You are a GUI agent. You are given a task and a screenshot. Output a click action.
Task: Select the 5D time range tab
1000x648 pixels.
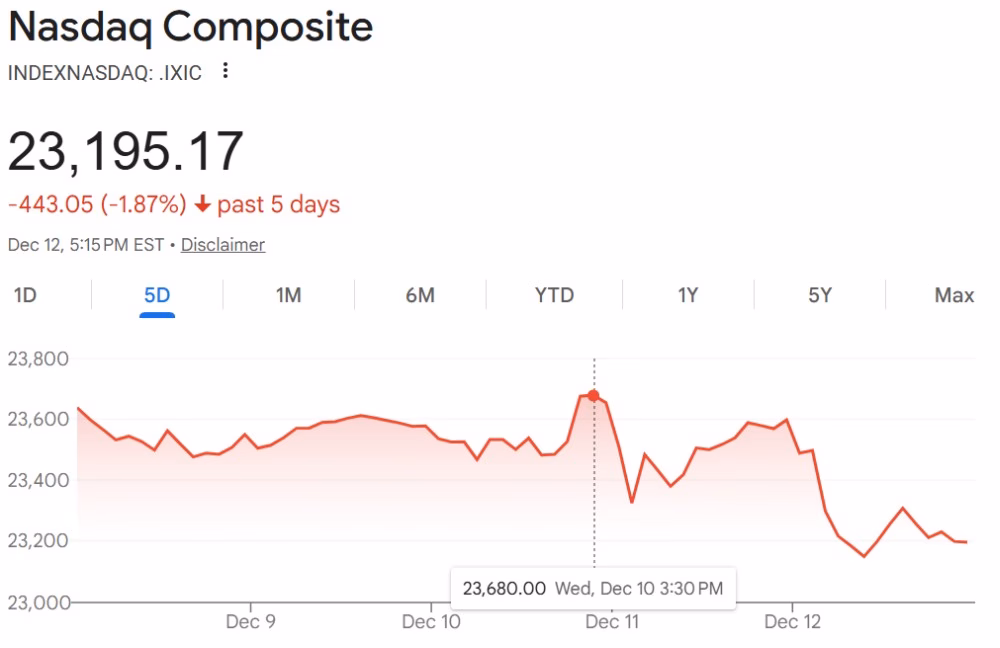point(157,295)
